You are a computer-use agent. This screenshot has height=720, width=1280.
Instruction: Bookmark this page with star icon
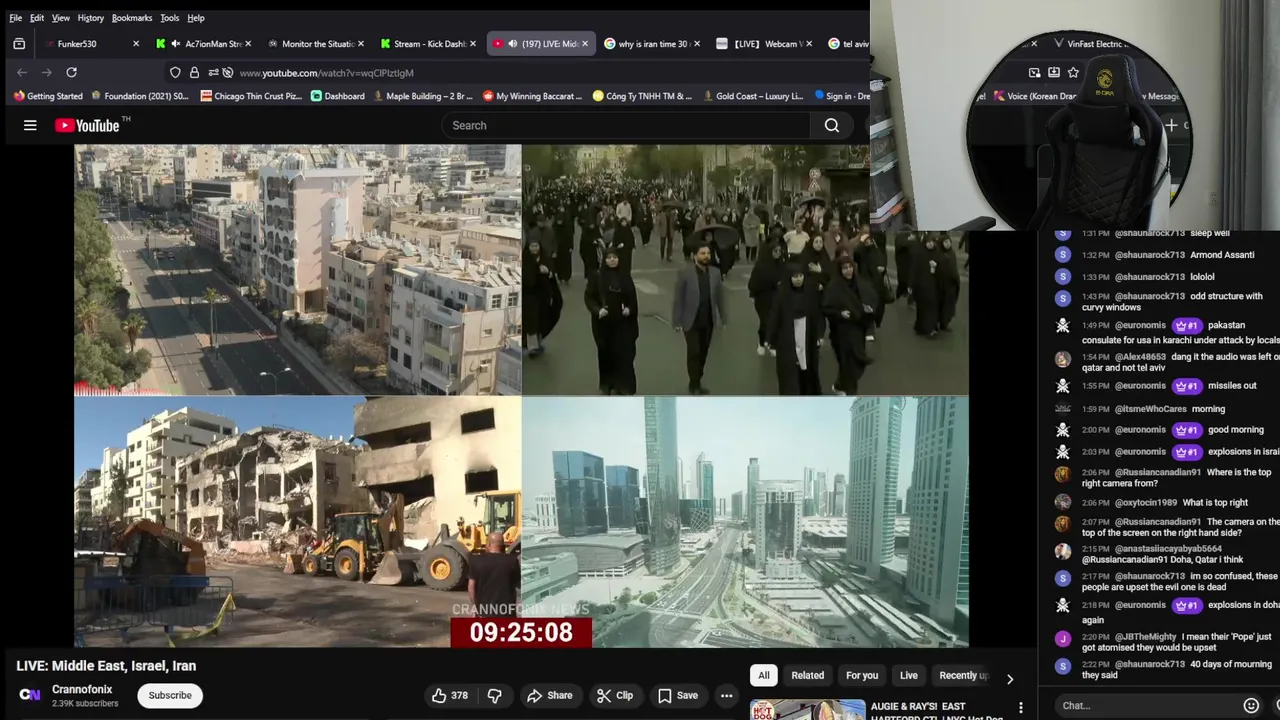click(x=1073, y=72)
